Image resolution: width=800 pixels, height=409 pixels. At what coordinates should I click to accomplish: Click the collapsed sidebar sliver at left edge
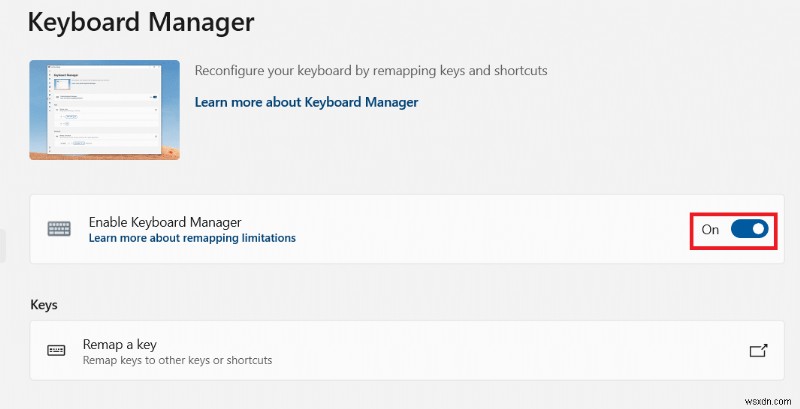click(x=3, y=246)
